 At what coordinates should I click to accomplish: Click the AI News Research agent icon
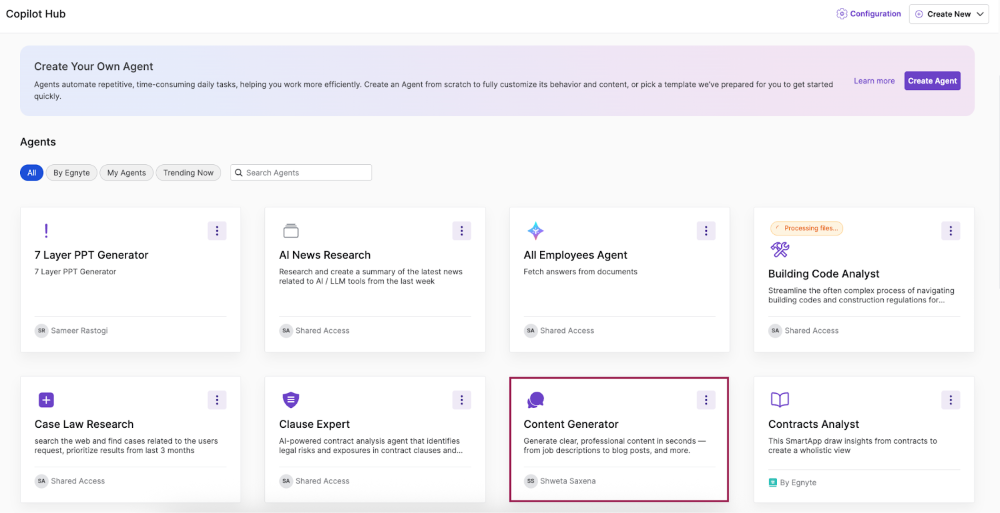tap(291, 231)
